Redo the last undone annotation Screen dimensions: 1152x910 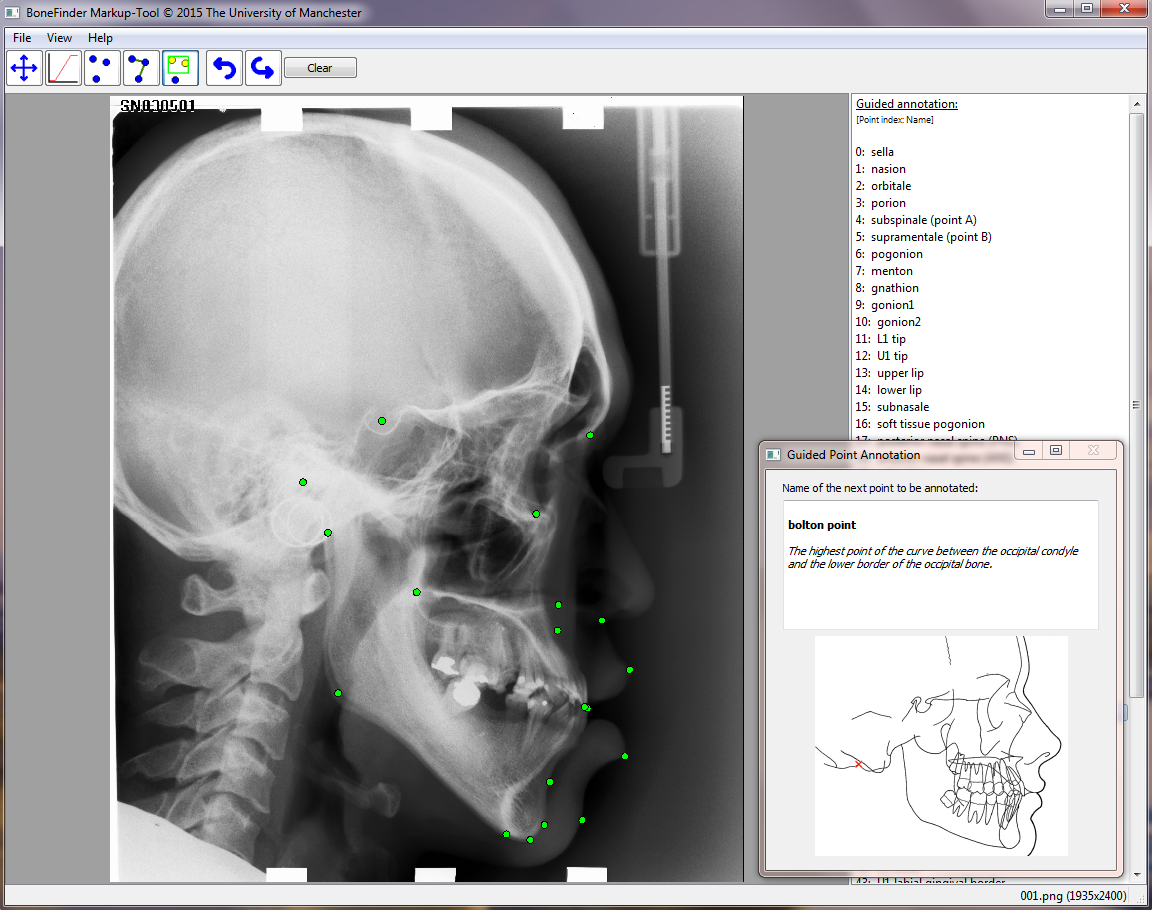[x=263, y=68]
